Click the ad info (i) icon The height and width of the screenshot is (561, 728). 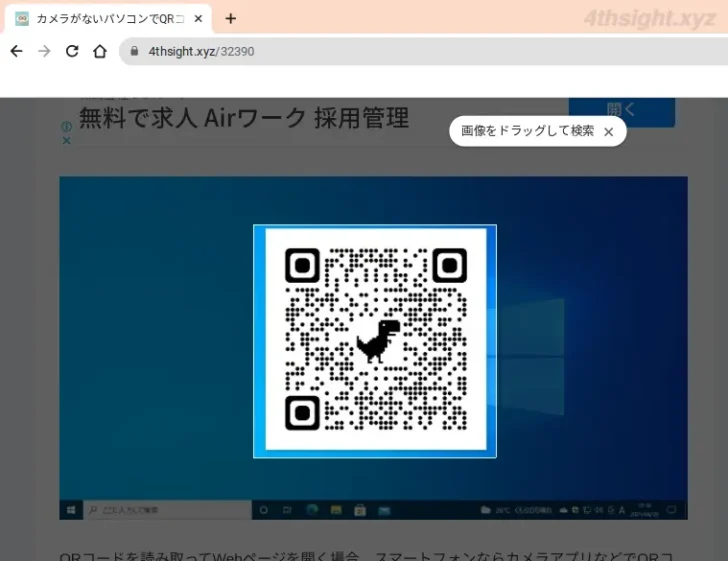pyautogui.click(x=66, y=126)
